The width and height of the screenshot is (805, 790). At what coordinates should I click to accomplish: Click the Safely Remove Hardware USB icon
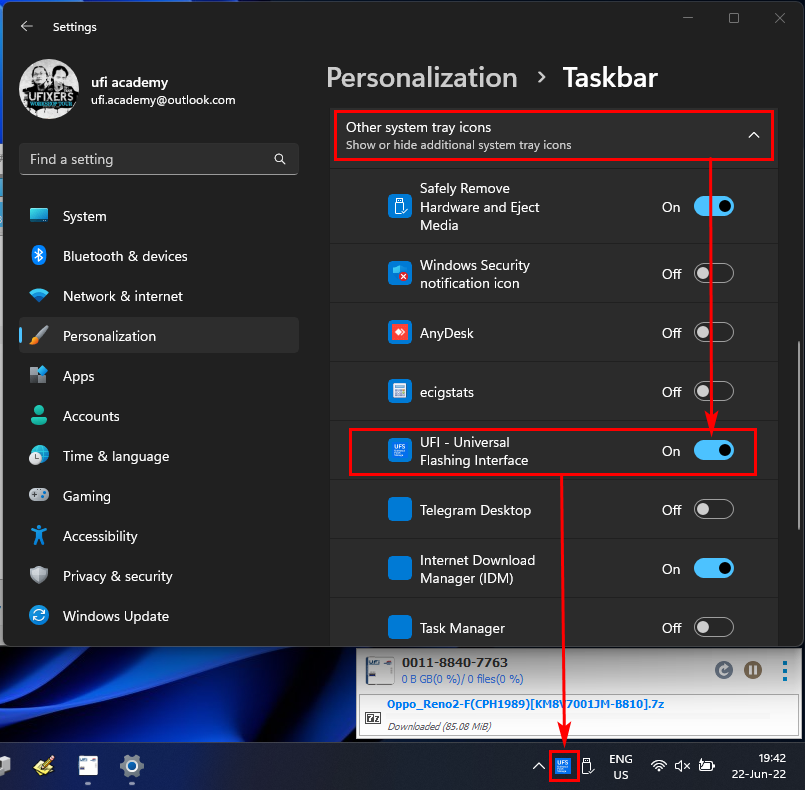[x=399, y=206]
